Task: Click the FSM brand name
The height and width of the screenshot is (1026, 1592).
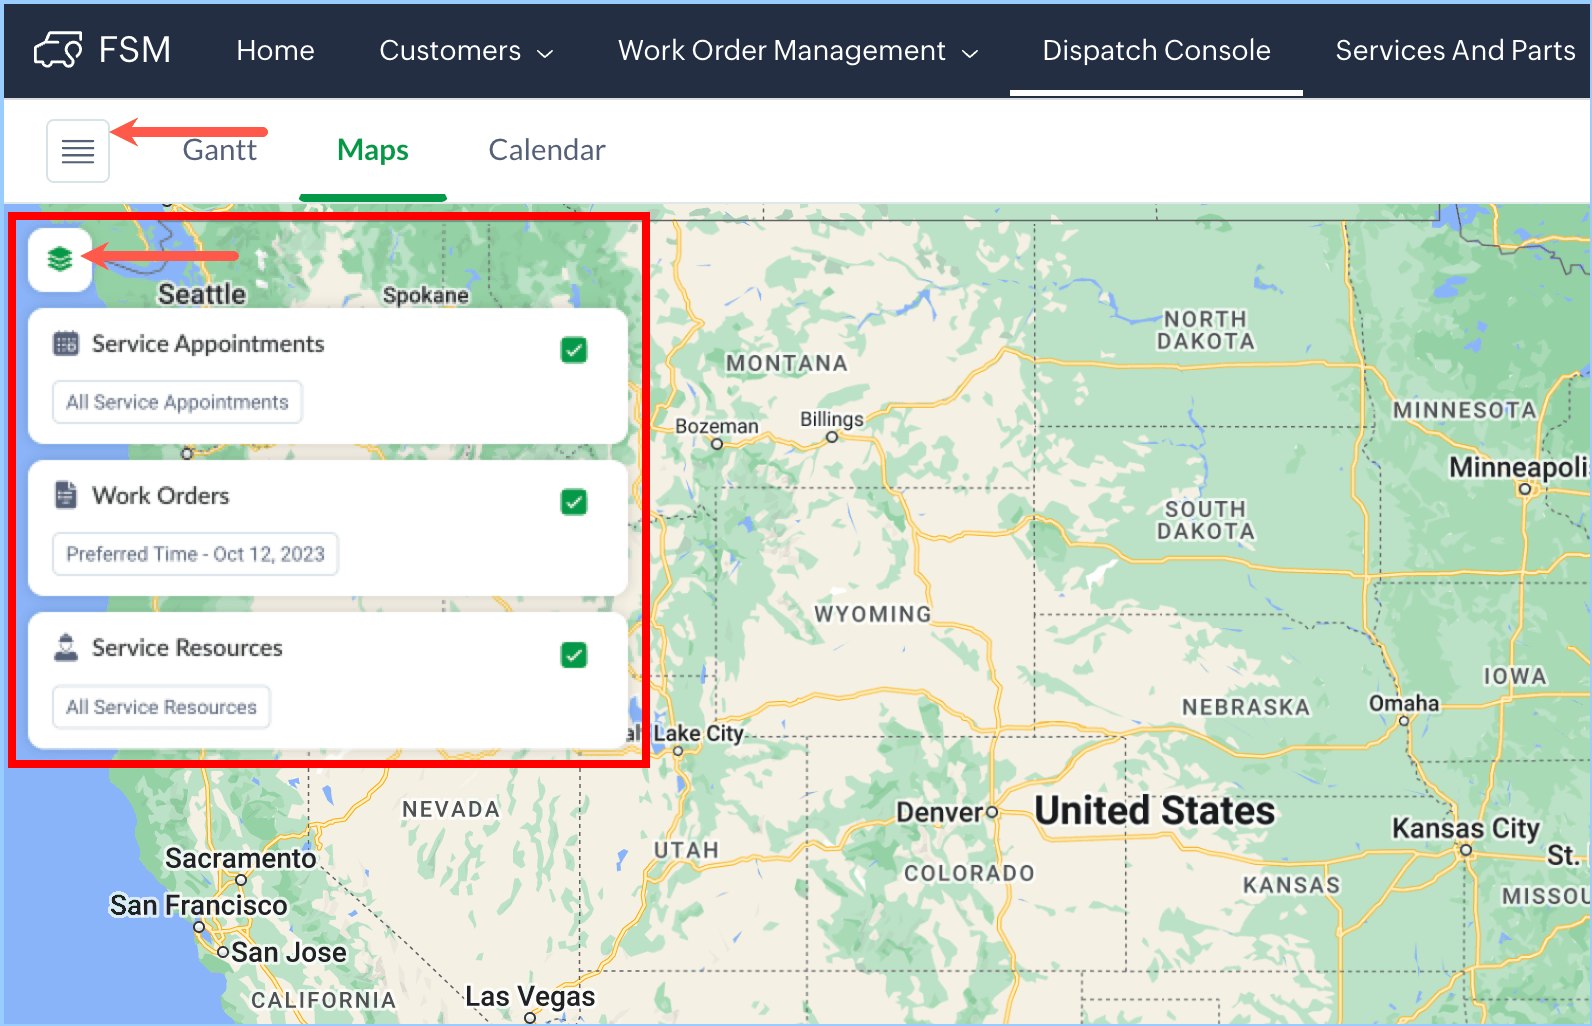Action: tap(135, 50)
